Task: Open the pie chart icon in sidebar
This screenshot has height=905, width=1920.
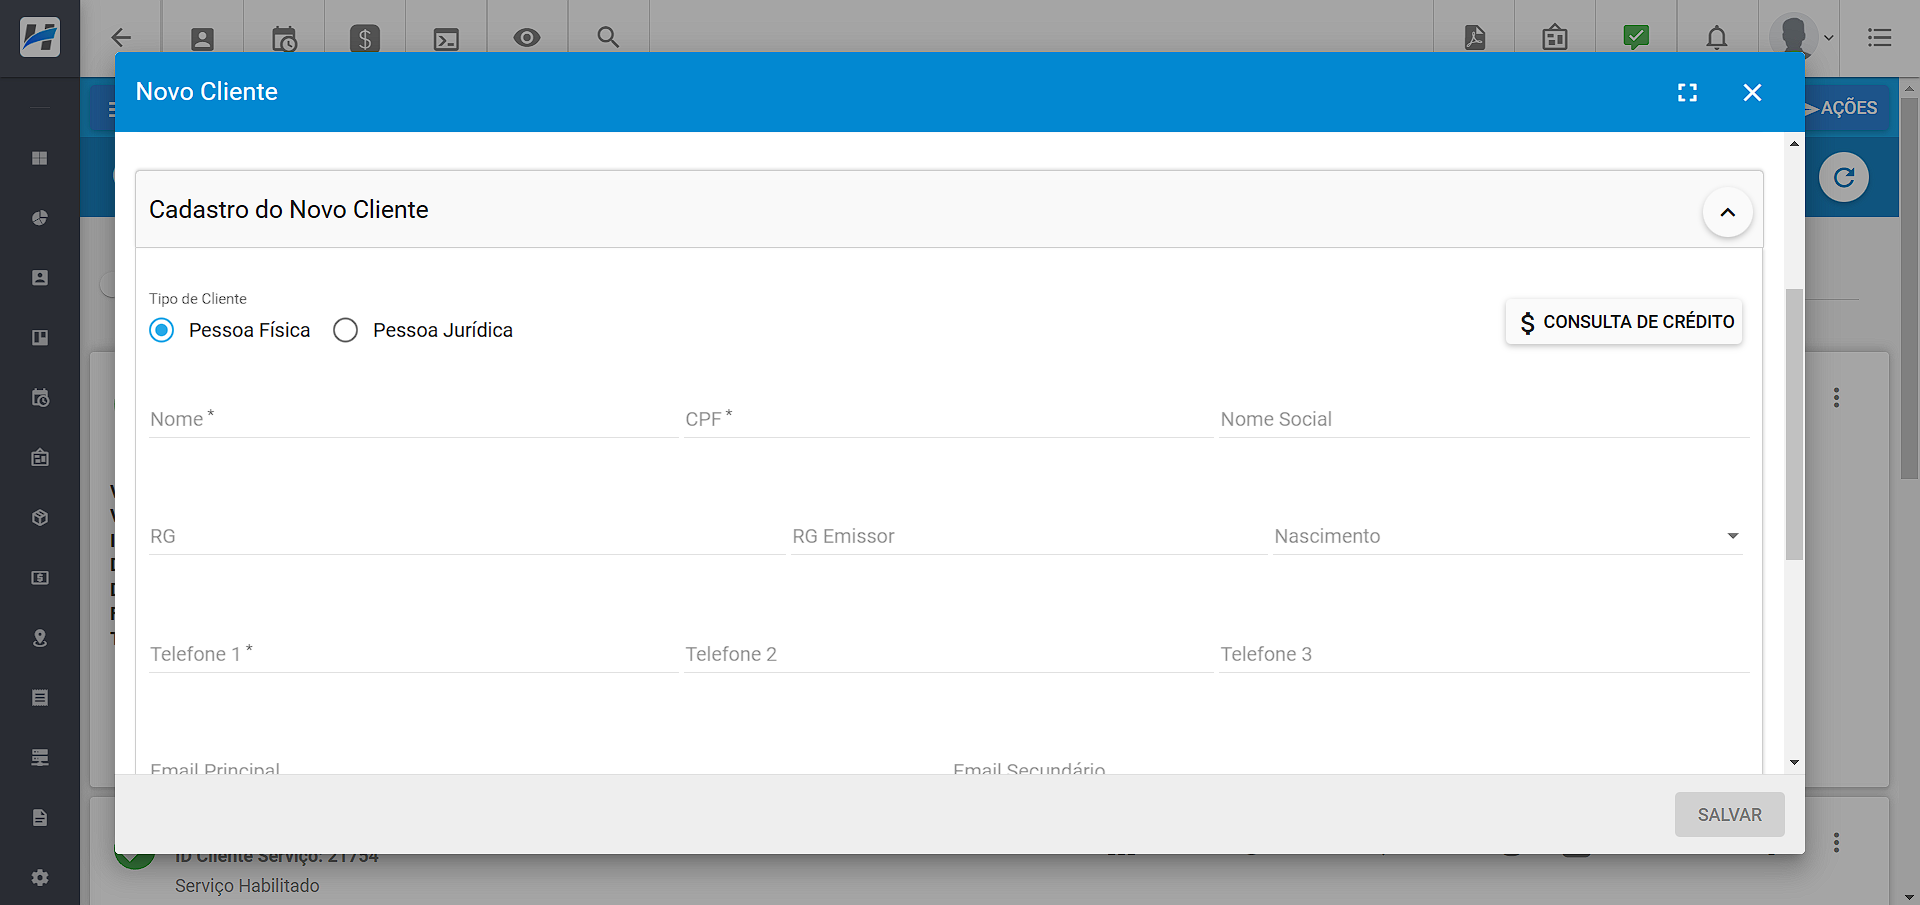Action: coord(40,218)
